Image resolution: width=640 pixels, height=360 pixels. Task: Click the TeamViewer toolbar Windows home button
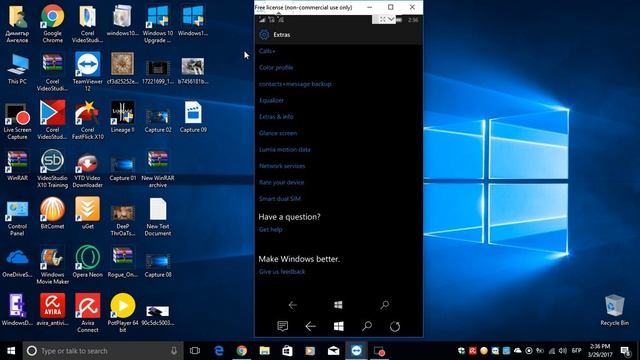click(338, 326)
